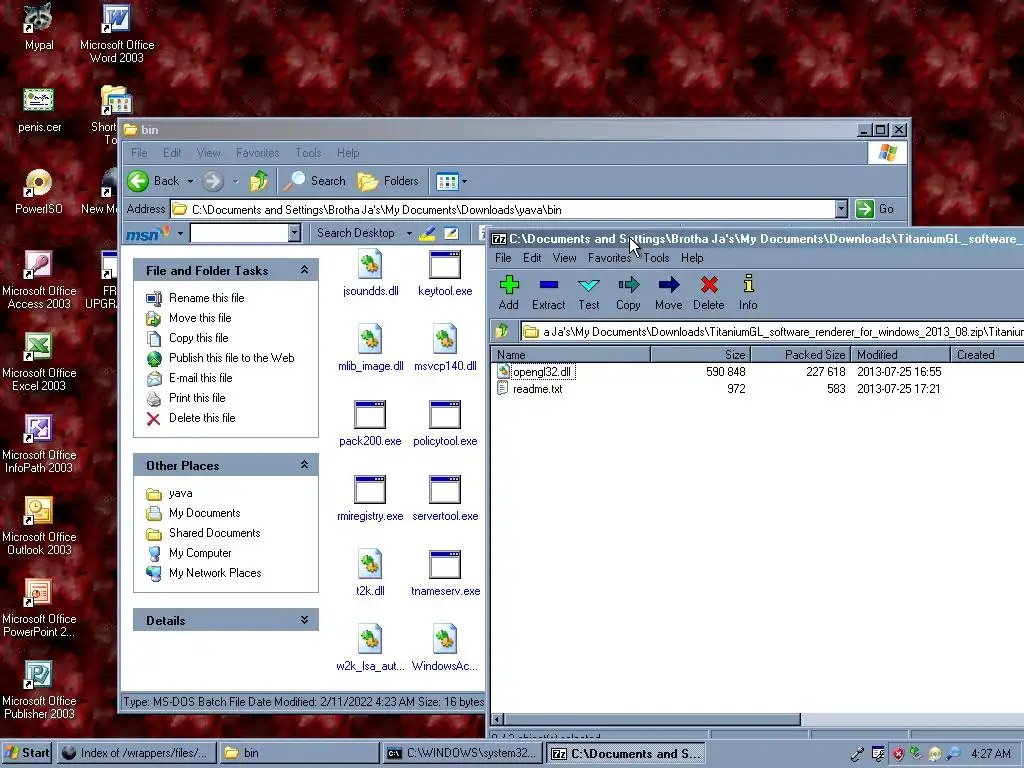The image size is (1024, 768).
Task: Open the Views dropdown arrow
Action: pos(464,182)
